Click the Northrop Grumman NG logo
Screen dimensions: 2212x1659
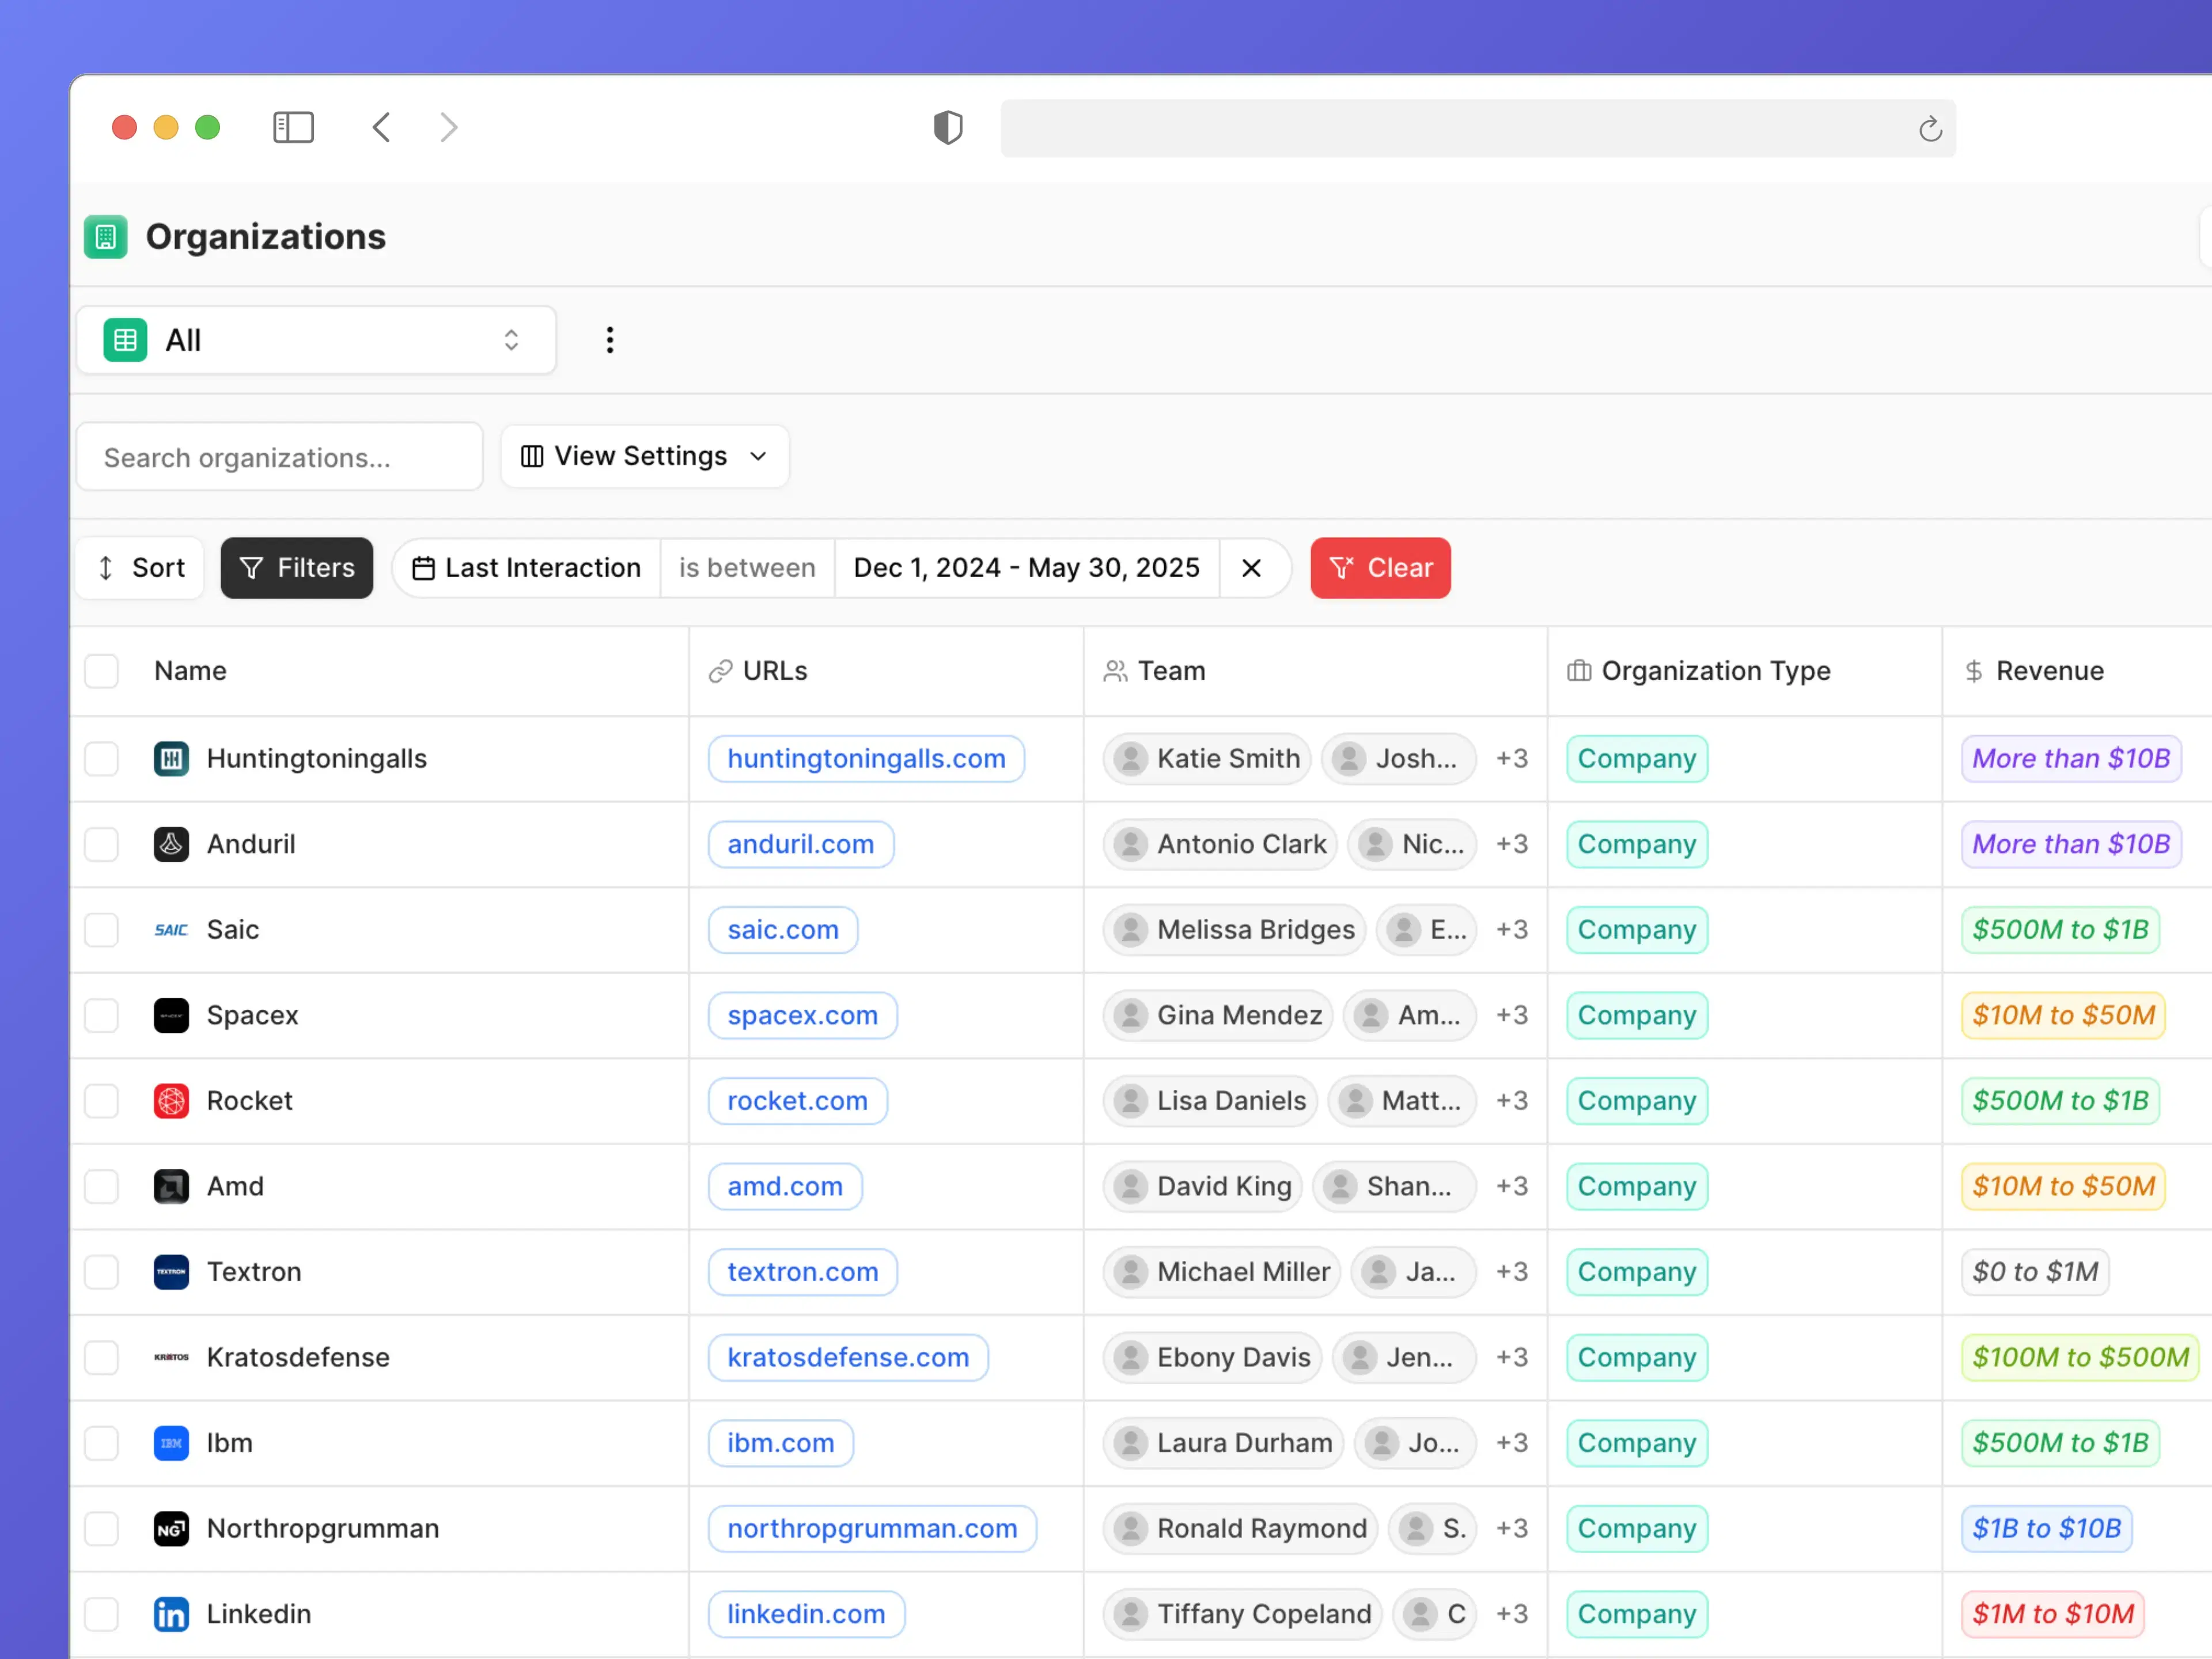click(170, 1528)
